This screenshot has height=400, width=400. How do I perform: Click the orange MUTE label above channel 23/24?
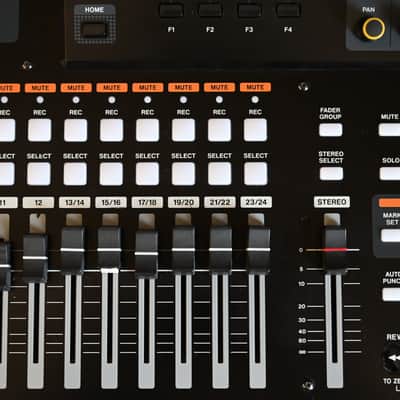(255, 87)
